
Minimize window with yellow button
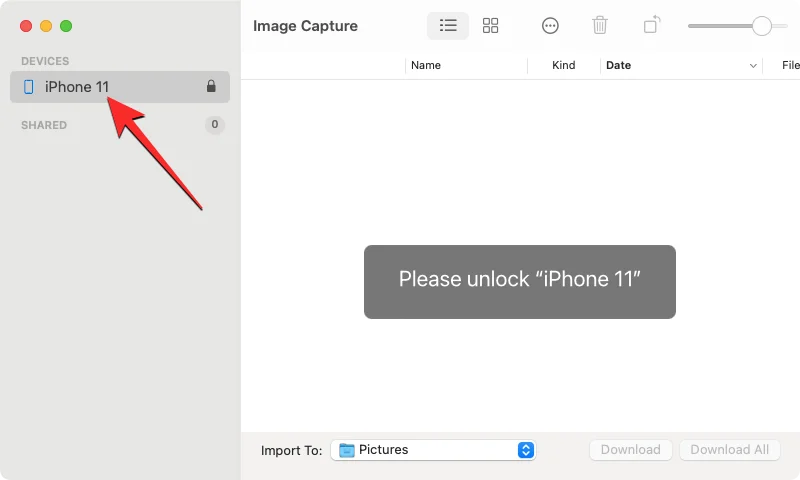(46, 26)
